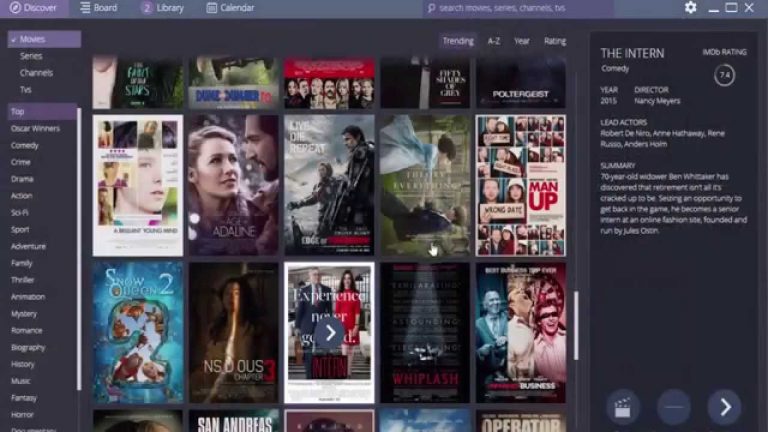
Task: Click the IMDb rating circle 7.4
Action: 724,75
